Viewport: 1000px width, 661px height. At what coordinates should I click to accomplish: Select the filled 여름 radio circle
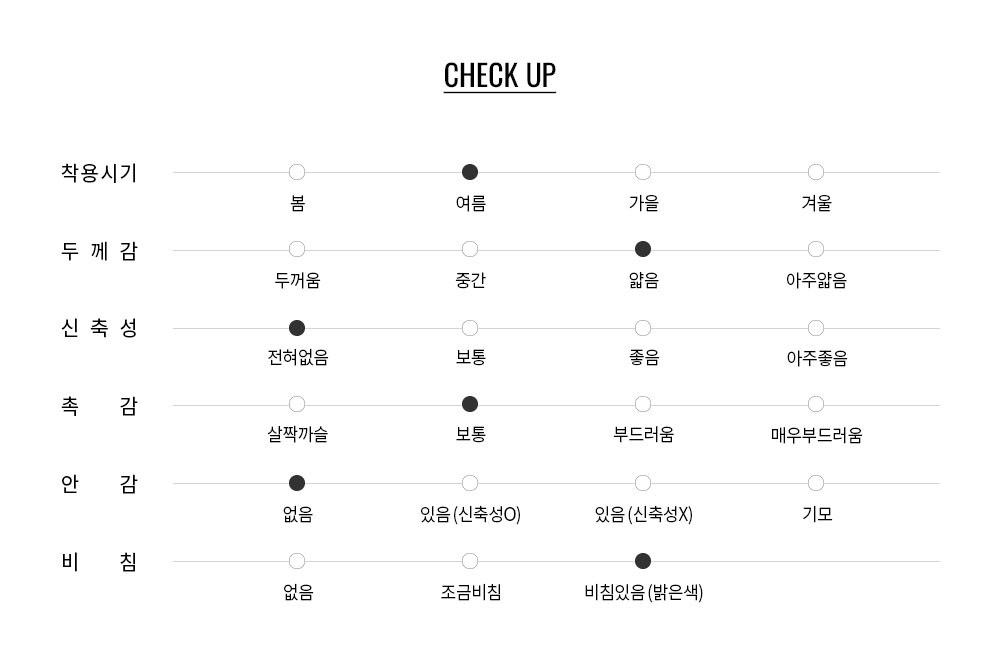click(470, 172)
